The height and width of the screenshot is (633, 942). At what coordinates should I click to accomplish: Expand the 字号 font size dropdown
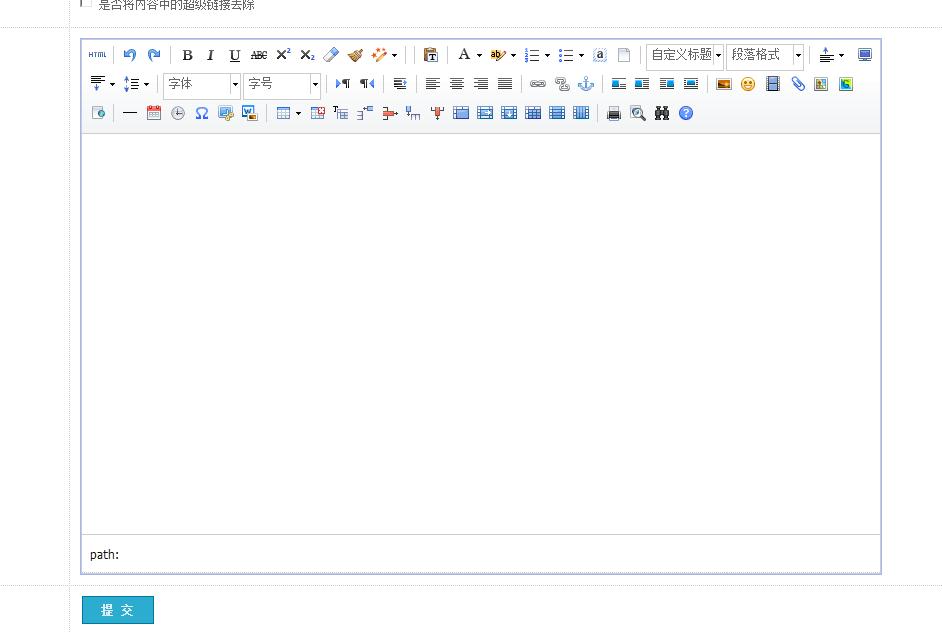coord(282,84)
